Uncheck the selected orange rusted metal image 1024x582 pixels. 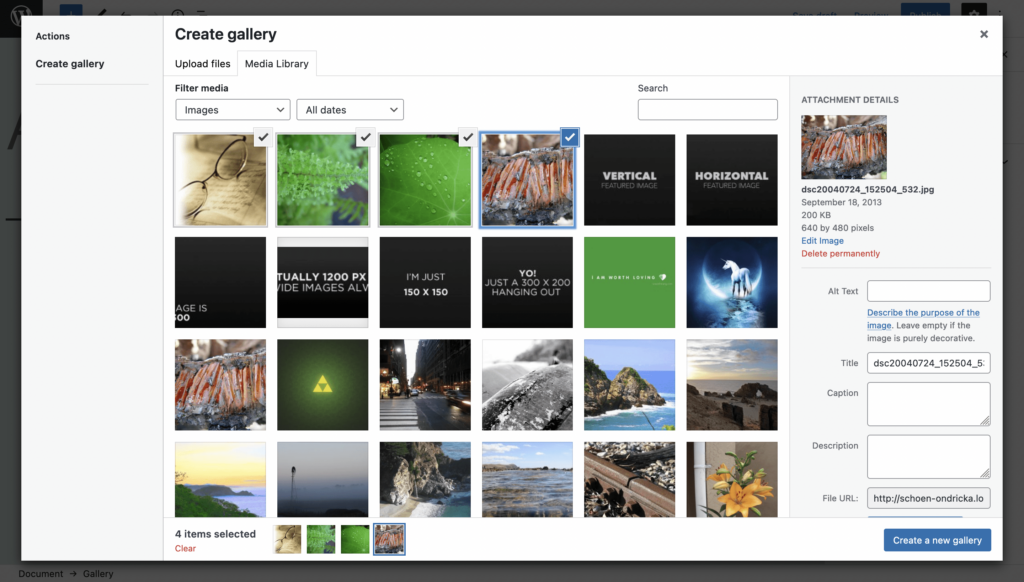tap(569, 137)
